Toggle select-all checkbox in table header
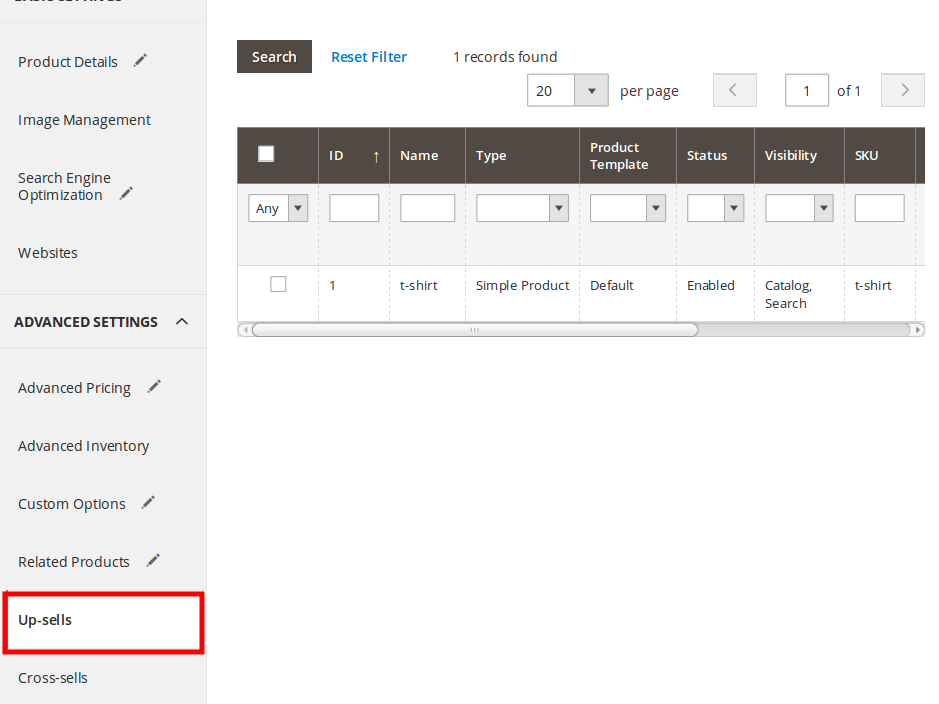This screenshot has width=939, height=704. [x=266, y=154]
